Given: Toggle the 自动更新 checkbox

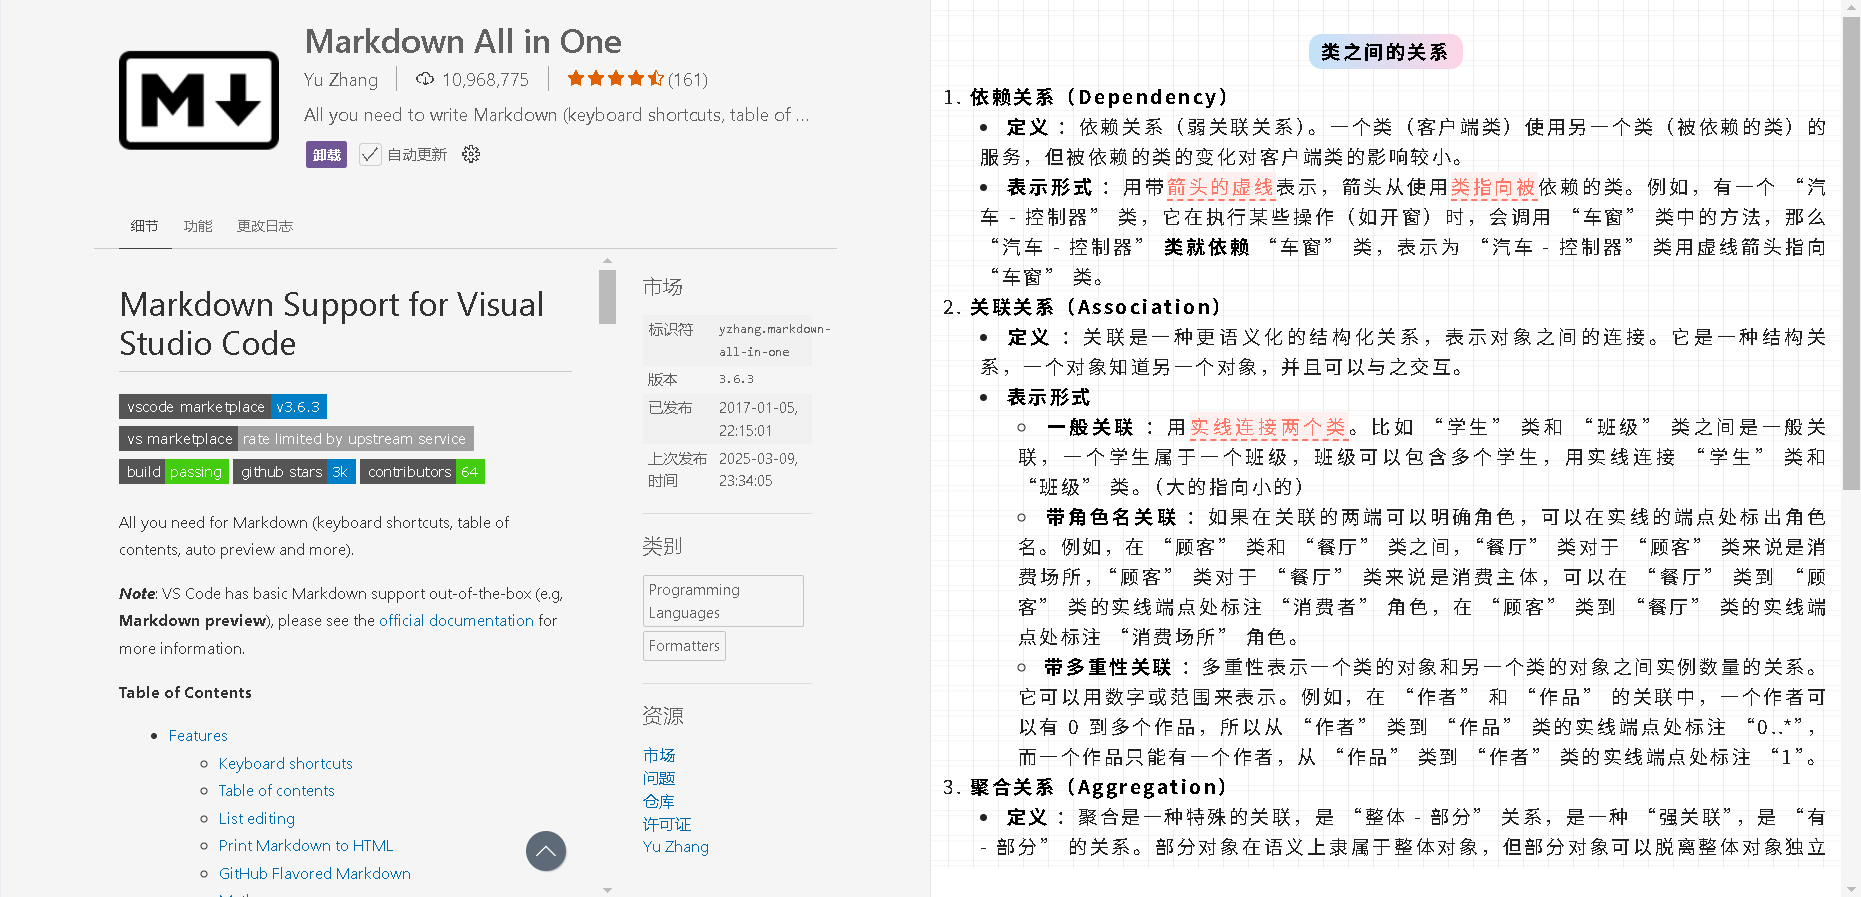Looking at the screenshot, I should point(370,154).
